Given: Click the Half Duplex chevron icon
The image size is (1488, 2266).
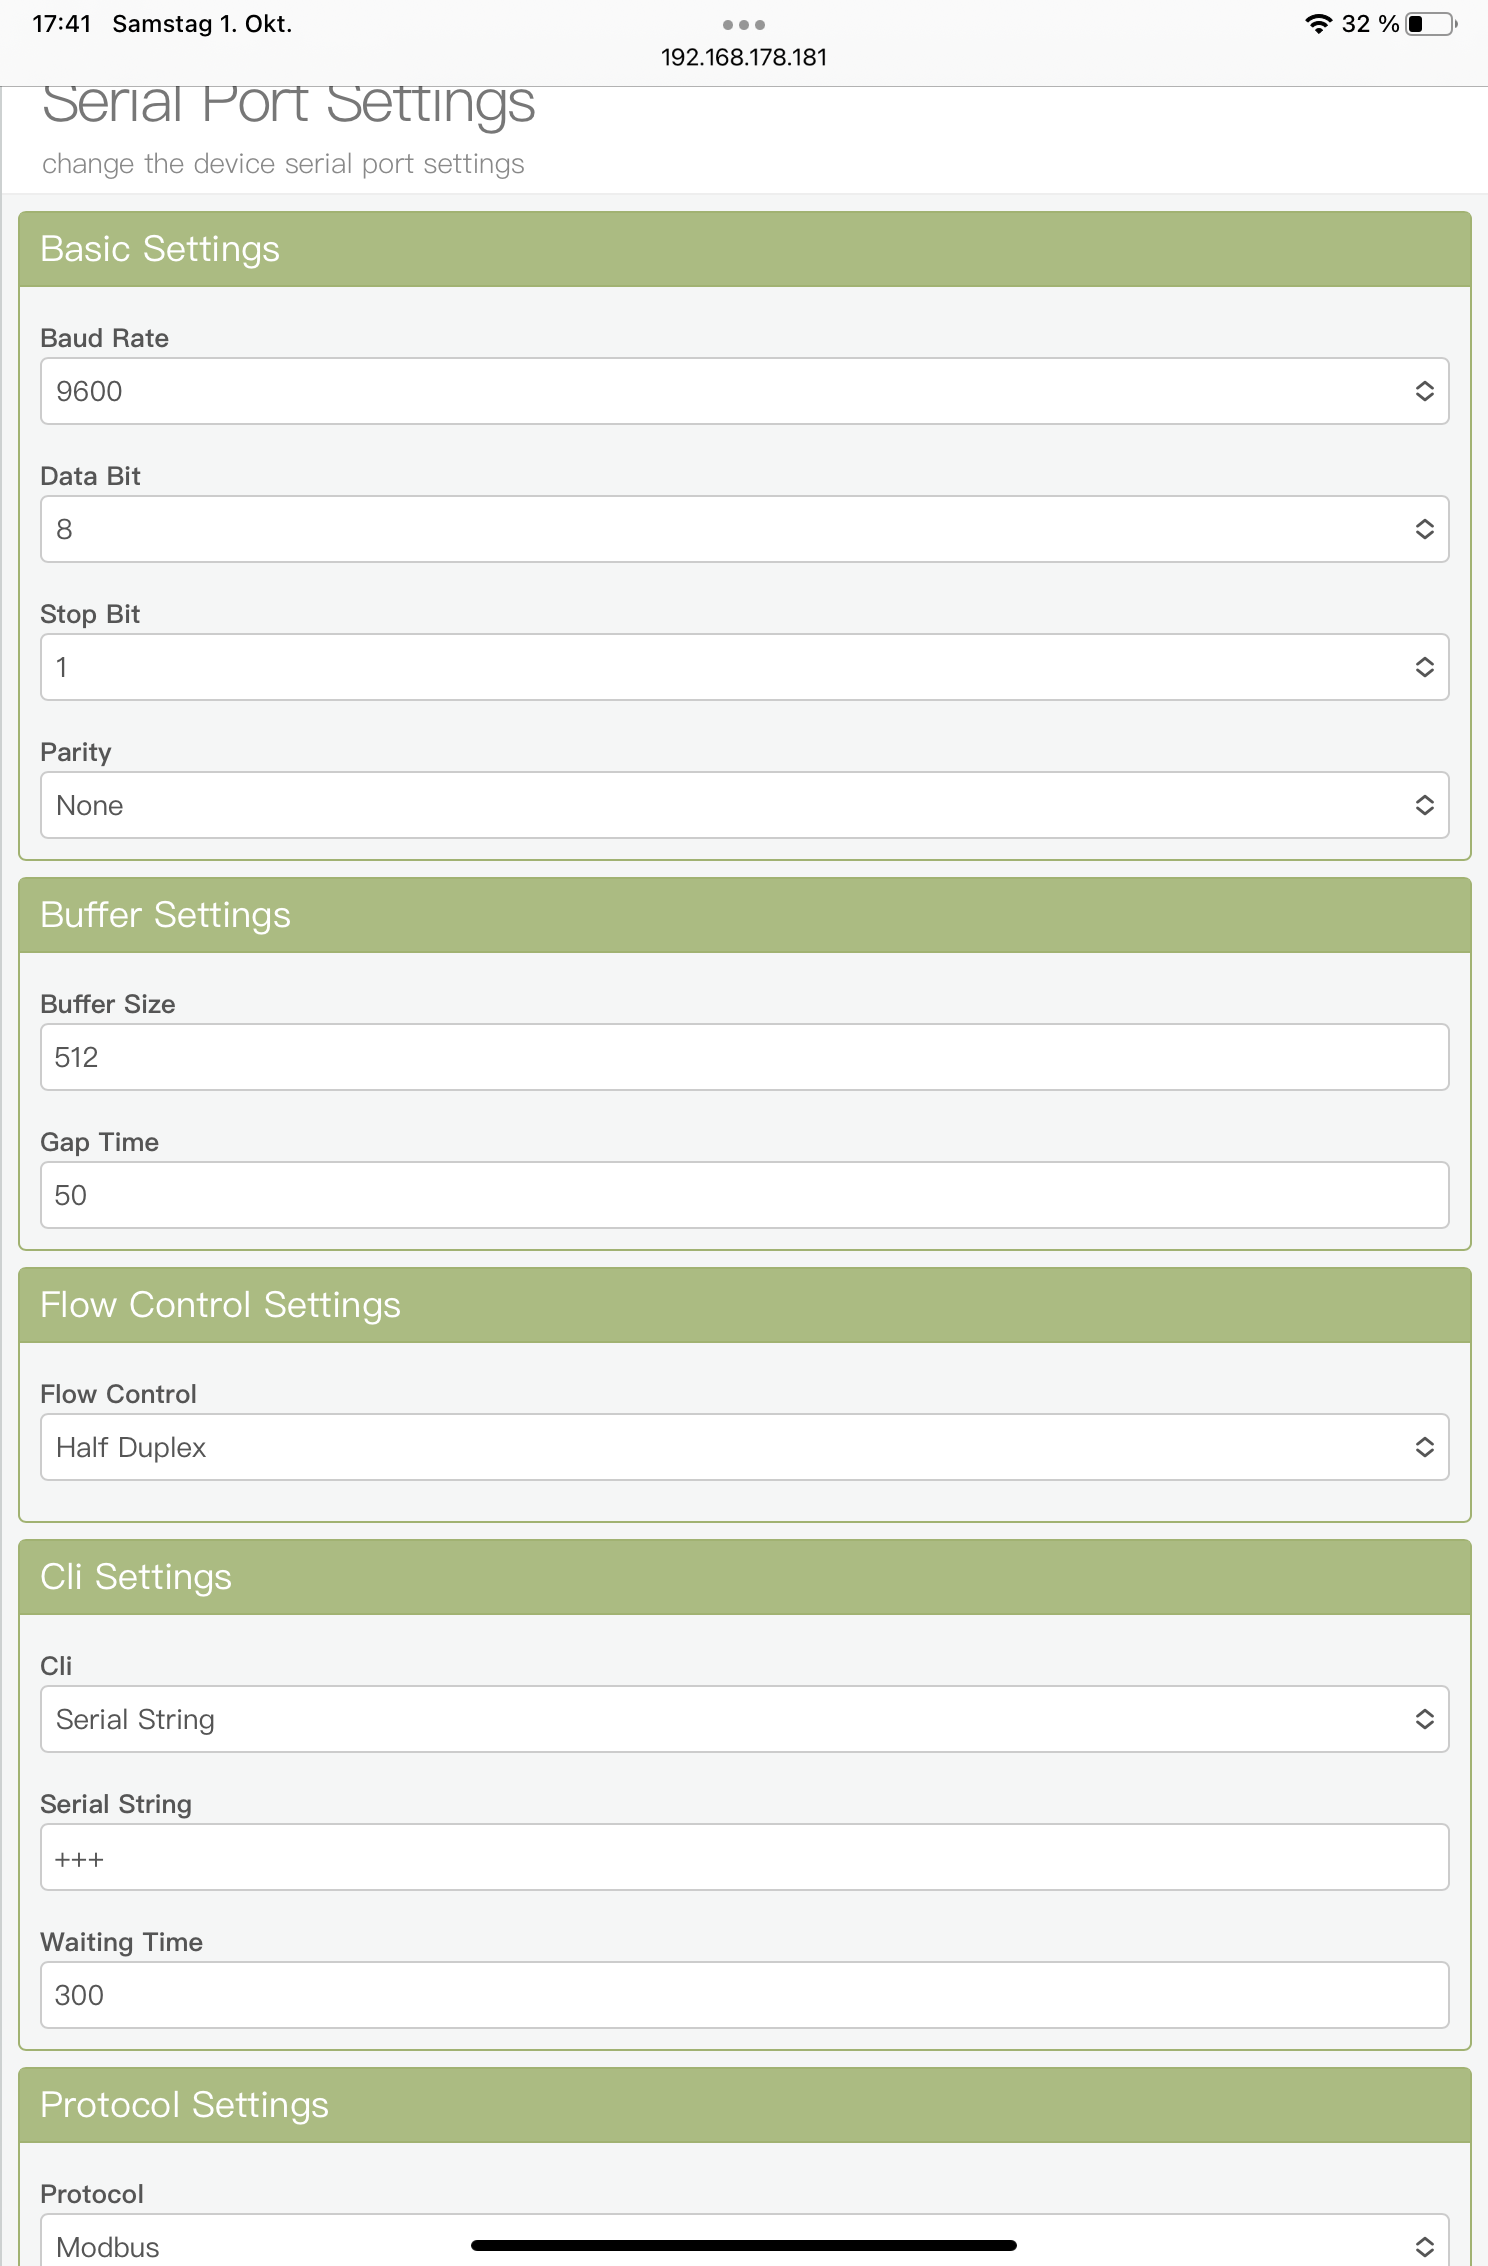Looking at the screenshot, I should pyautogui.click(x=1424, y=1447).
